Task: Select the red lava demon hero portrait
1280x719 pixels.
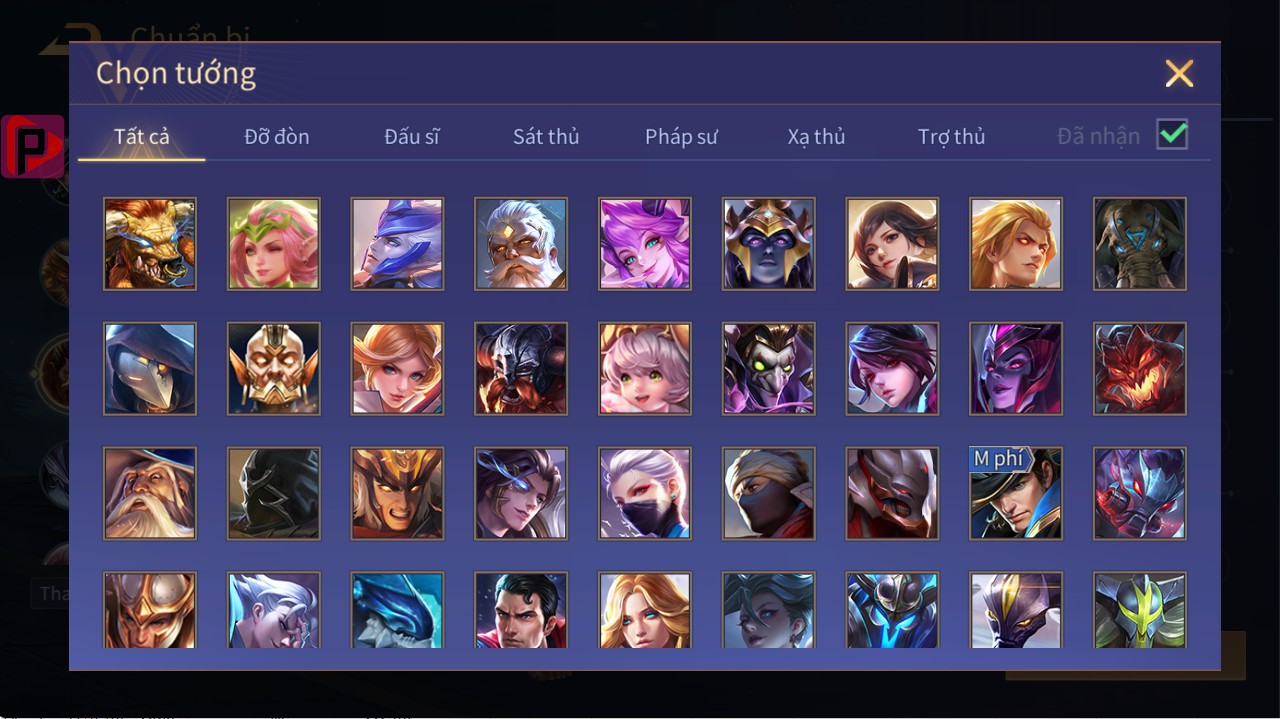Action: tap(1140, 369)
